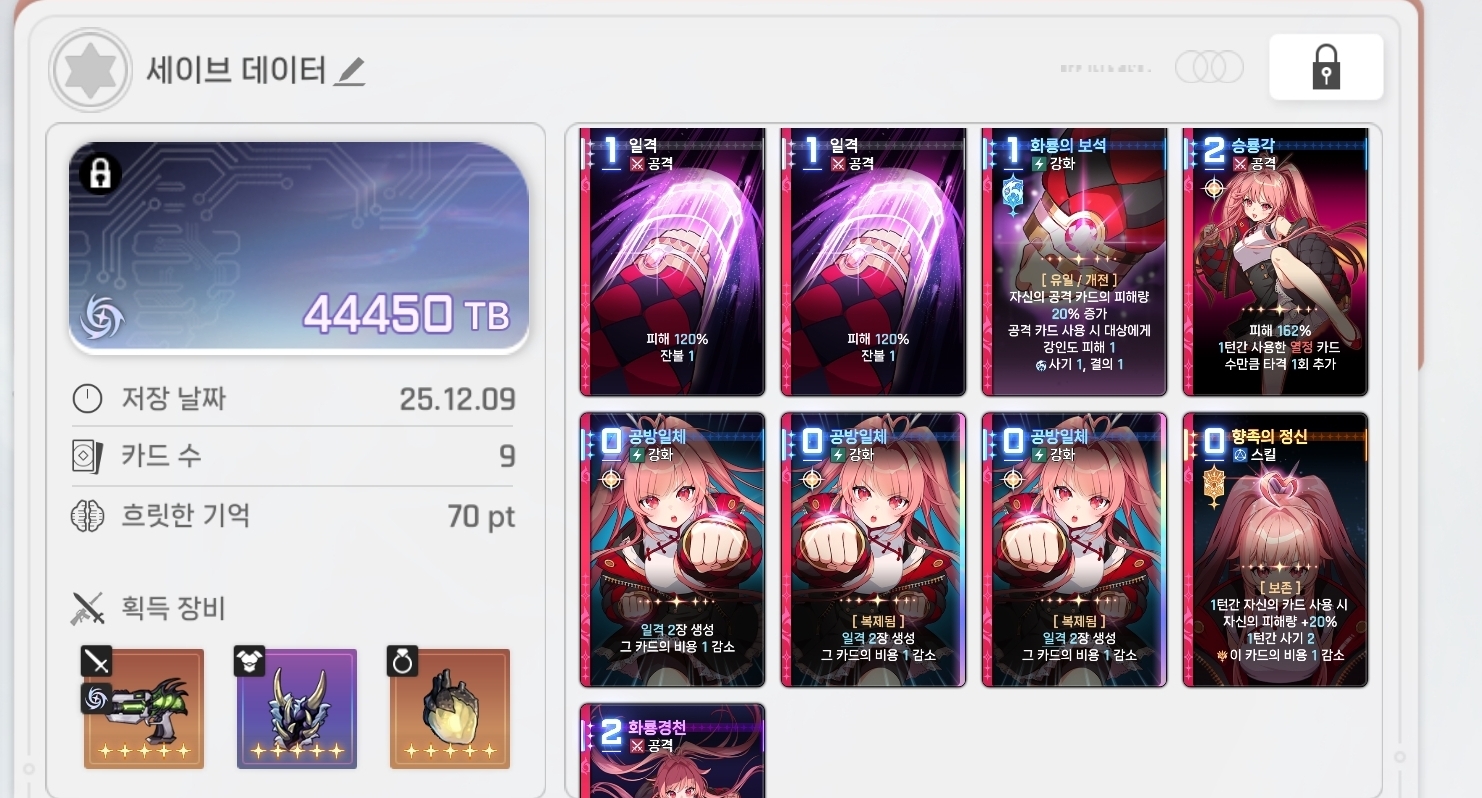1482x798 pixels.
Task: Toggle the padlock lock button at top right
Action: click(1326, 67)
